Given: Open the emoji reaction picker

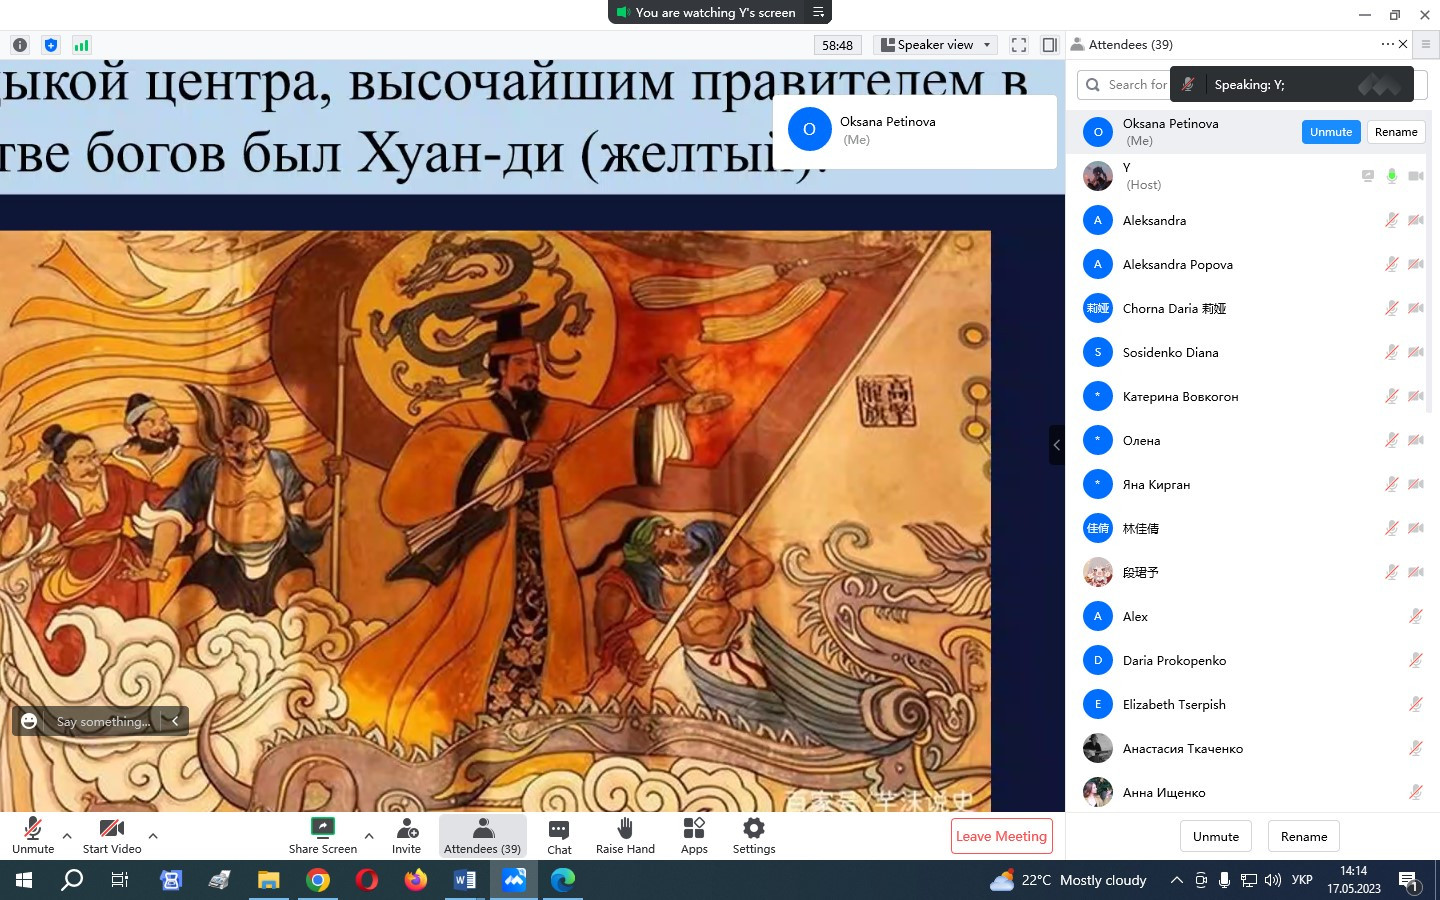Looking at the screenshot, I should pyautogui.click(x=30, y=721).
